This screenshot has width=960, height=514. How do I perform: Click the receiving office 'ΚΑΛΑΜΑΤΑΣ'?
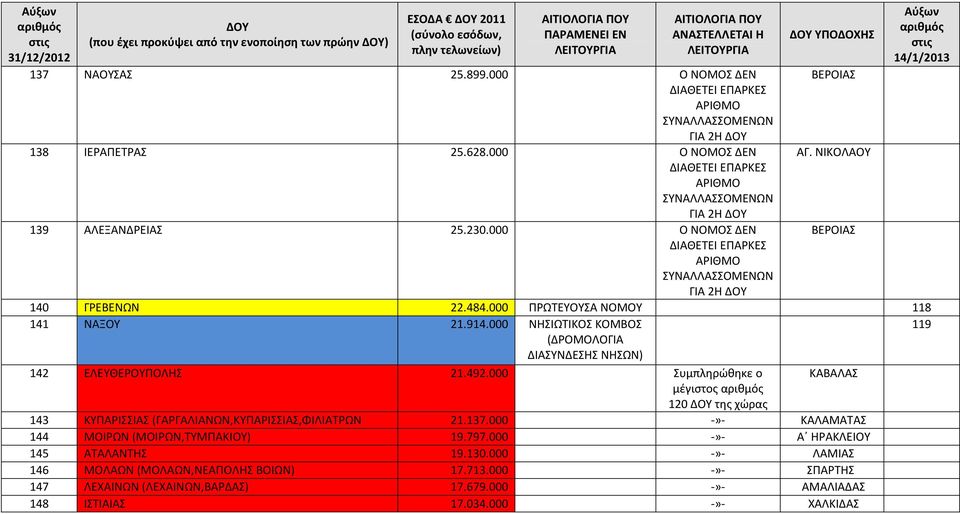coord(831,420)
